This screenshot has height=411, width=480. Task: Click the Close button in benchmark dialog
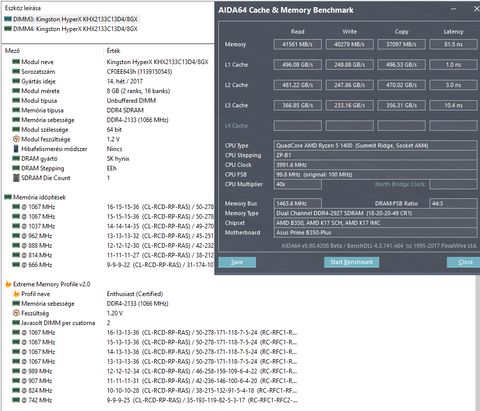pos(465,262)
